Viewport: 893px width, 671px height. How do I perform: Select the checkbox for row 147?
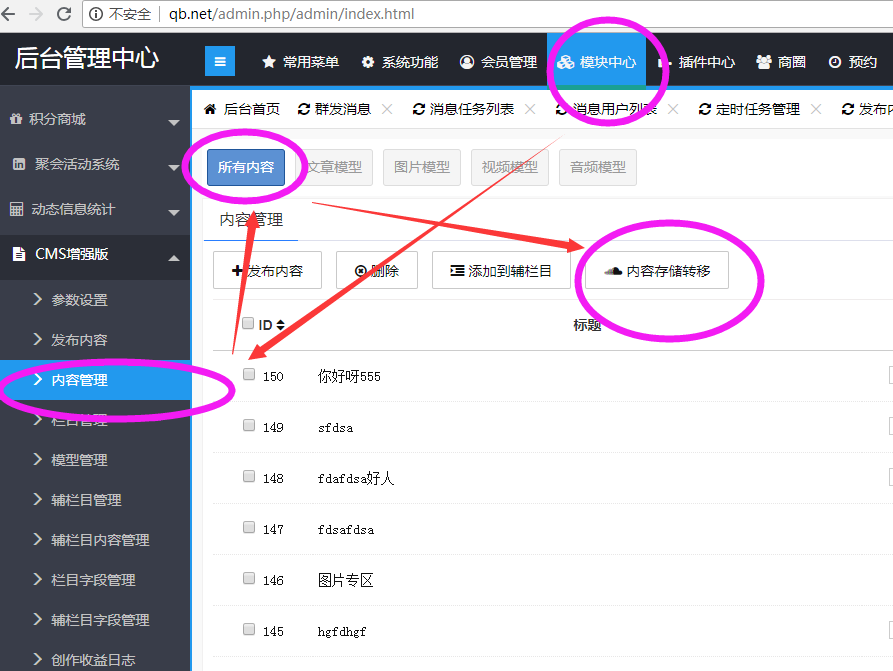click(x=249, y=527)
